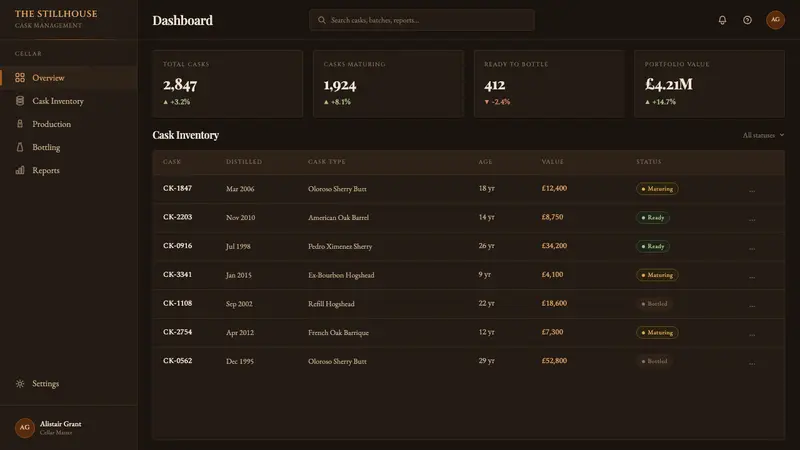Click the Ex-Bourbon Hogshead cask type
Viewport: 800px width, 450px height.
[x=341, y=275]
